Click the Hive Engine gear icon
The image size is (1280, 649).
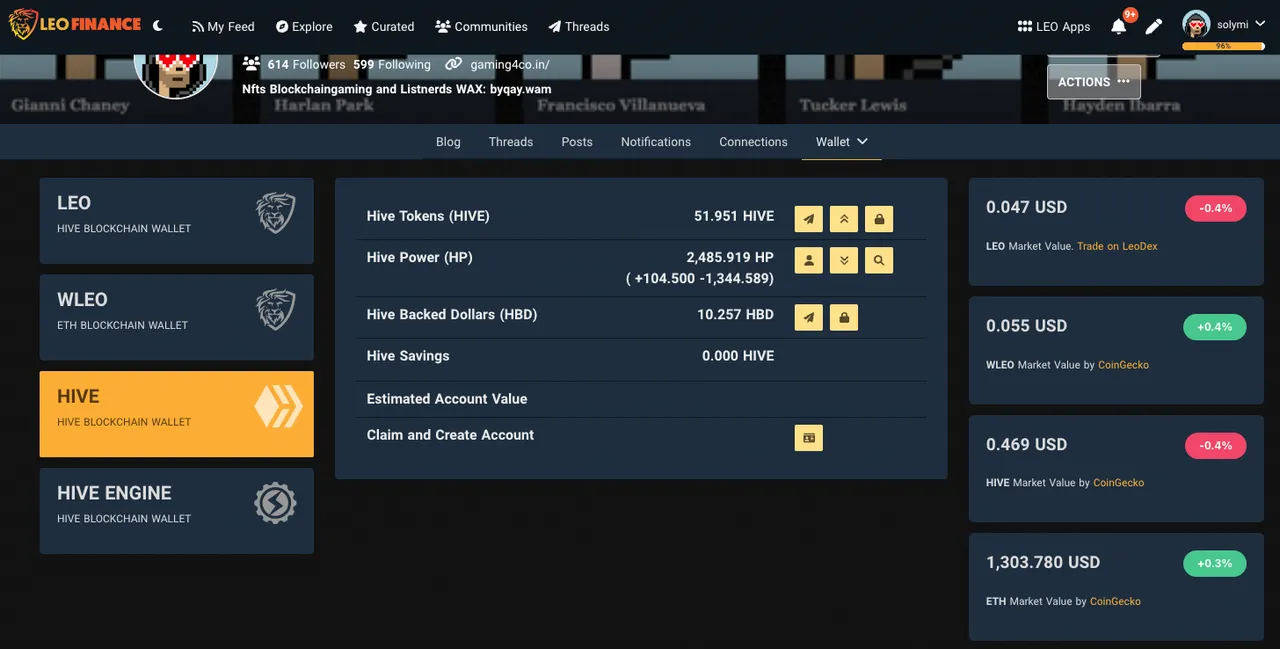(x=275, y=503)
